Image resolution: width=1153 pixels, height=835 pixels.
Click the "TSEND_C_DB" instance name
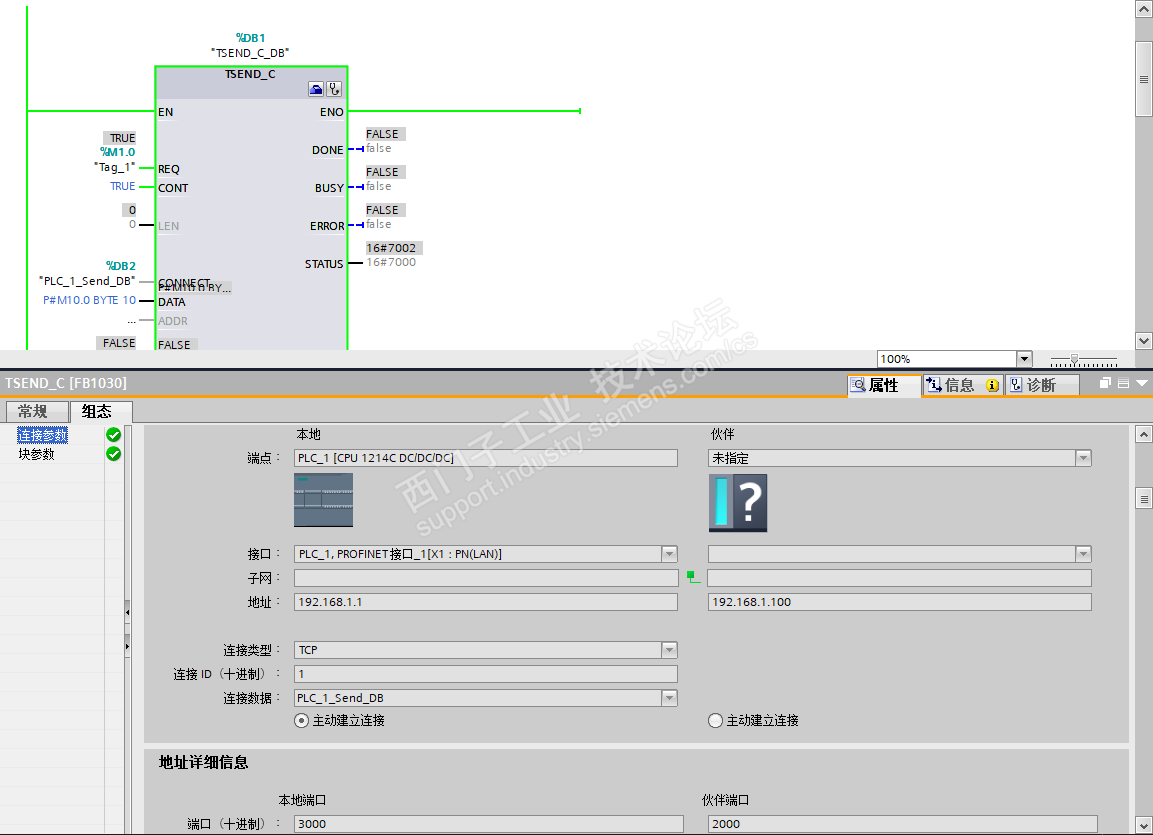pos(250,53)
